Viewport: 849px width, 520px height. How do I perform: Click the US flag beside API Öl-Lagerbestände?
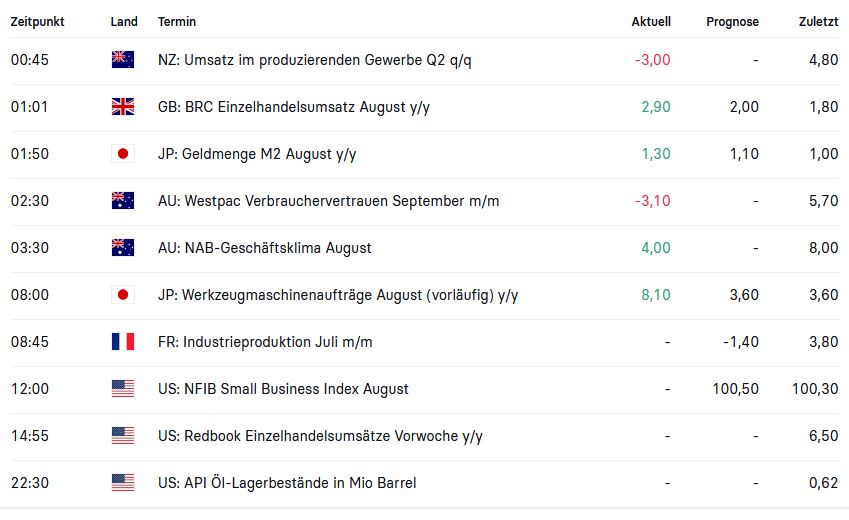122,483
